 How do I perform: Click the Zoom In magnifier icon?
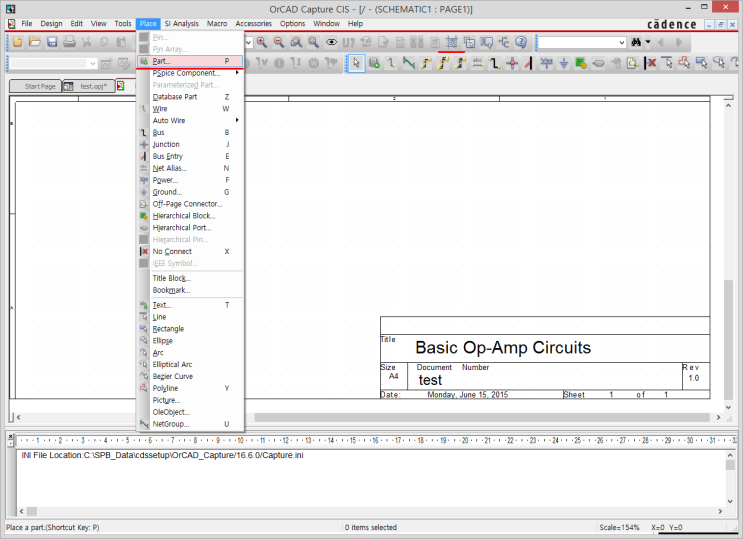pos(262,42)
